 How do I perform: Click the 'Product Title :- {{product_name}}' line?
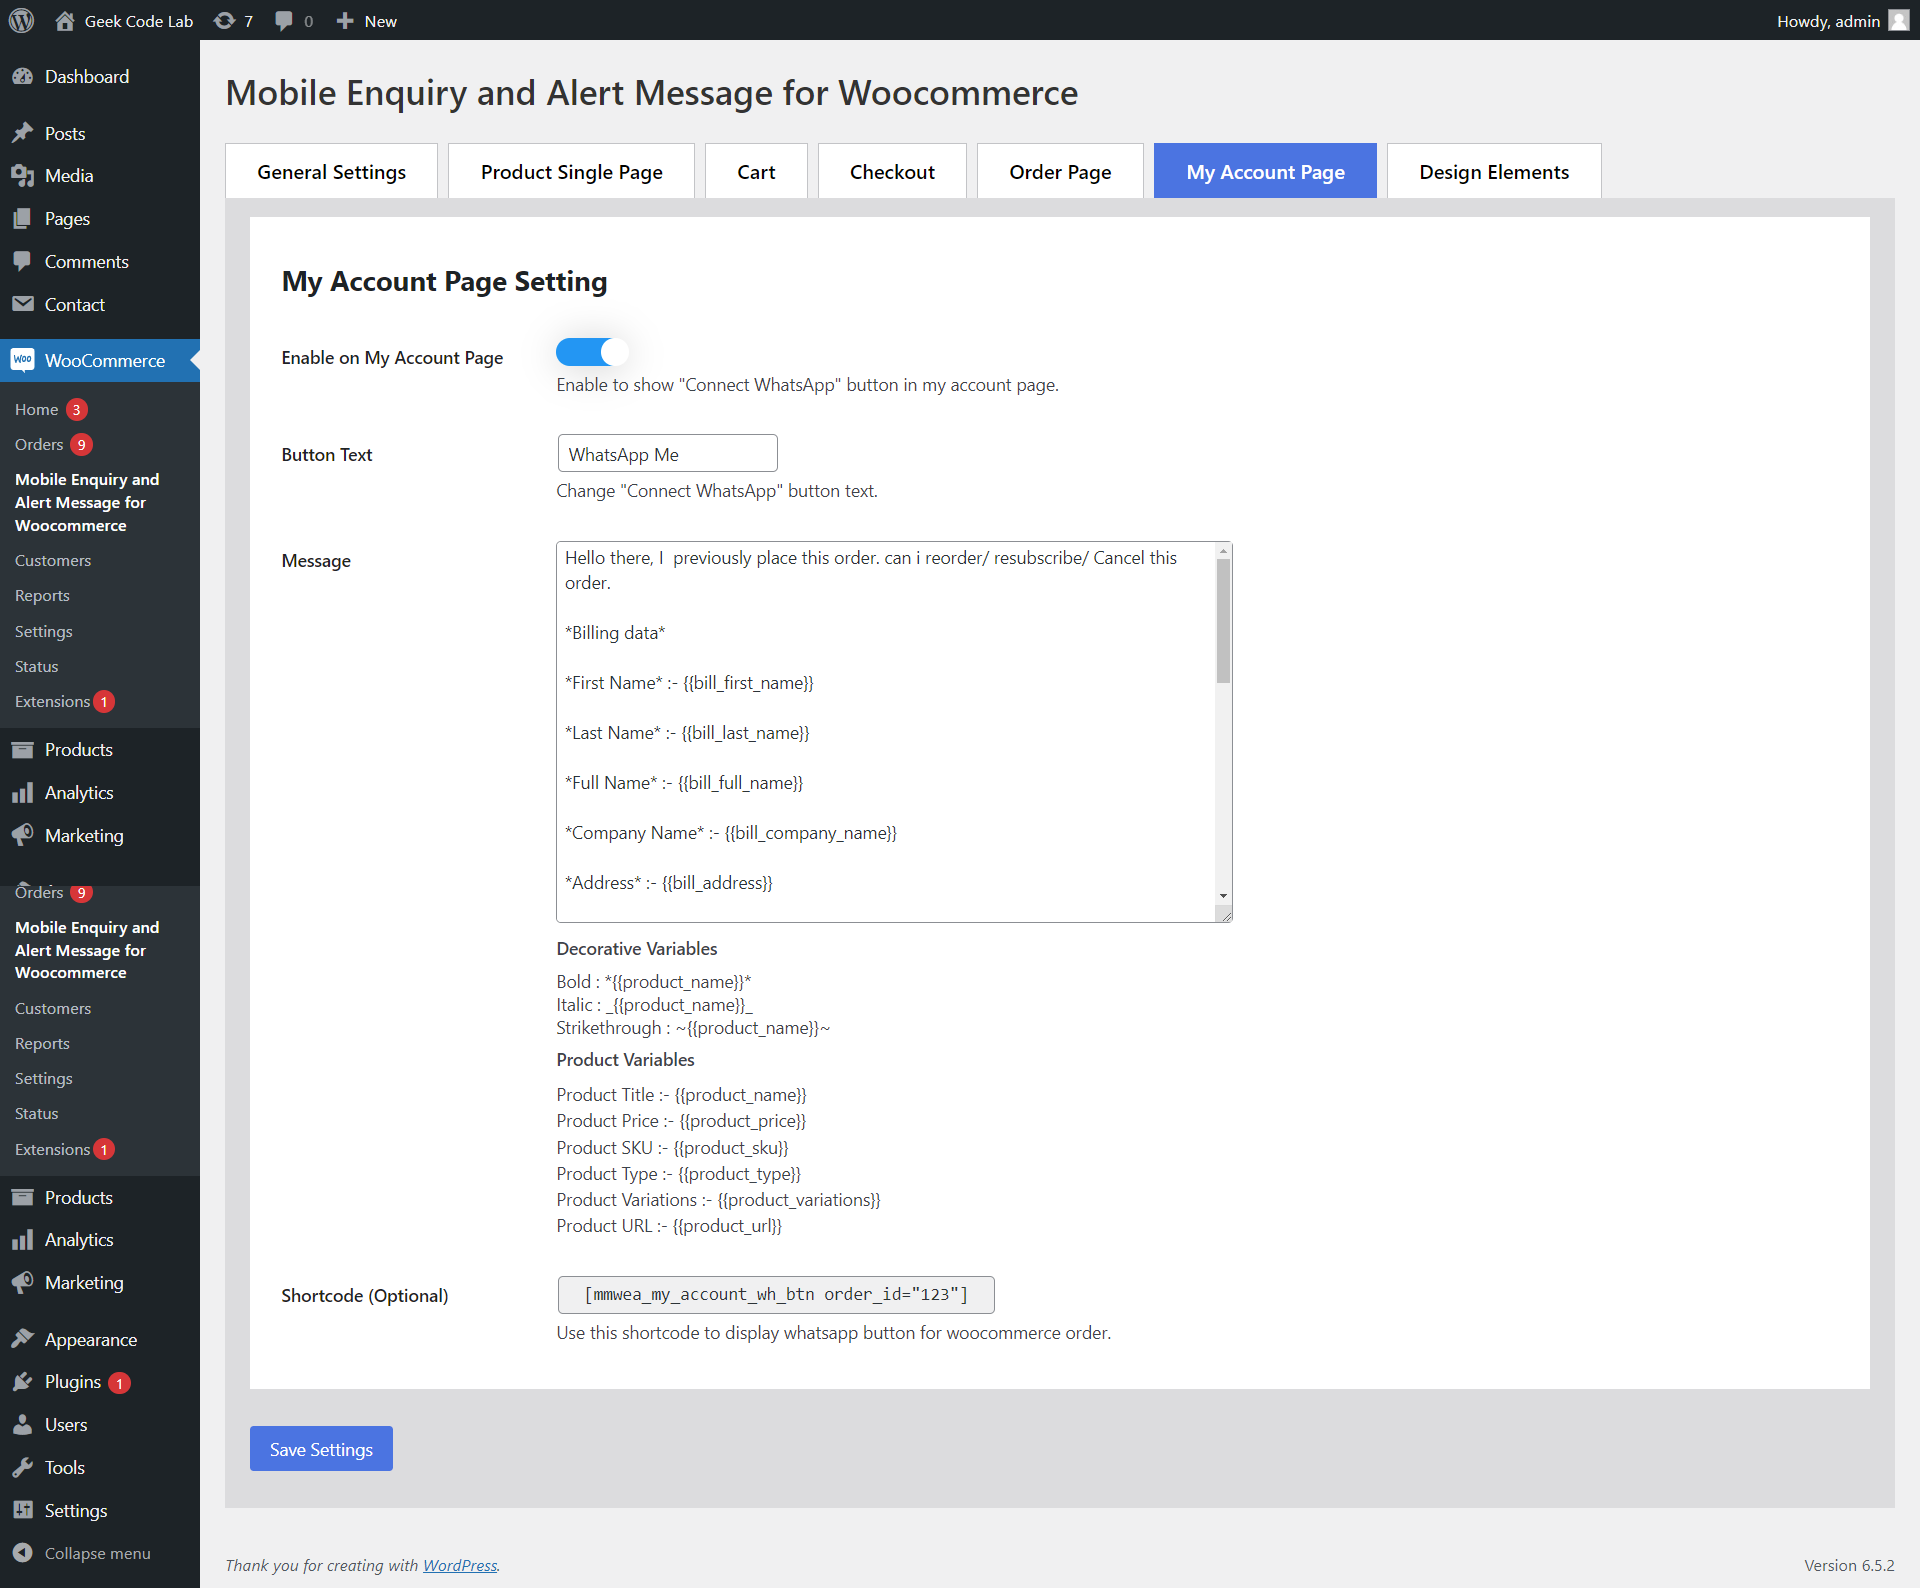pos(682,1095)
